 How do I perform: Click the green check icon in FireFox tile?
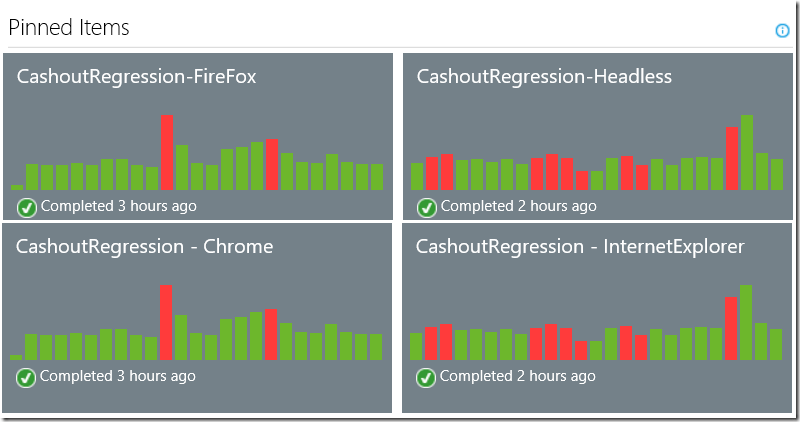pyautogui.click(x=27, y=207)
